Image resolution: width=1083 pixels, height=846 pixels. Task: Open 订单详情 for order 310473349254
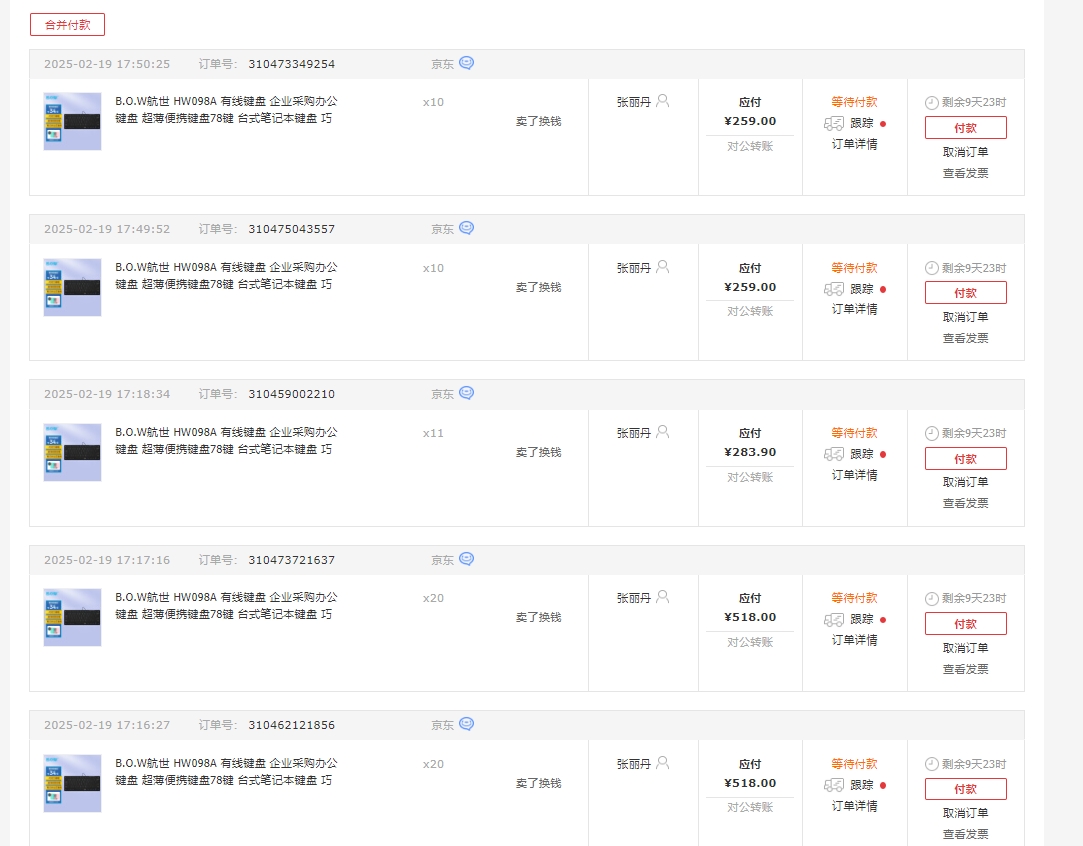854,144
